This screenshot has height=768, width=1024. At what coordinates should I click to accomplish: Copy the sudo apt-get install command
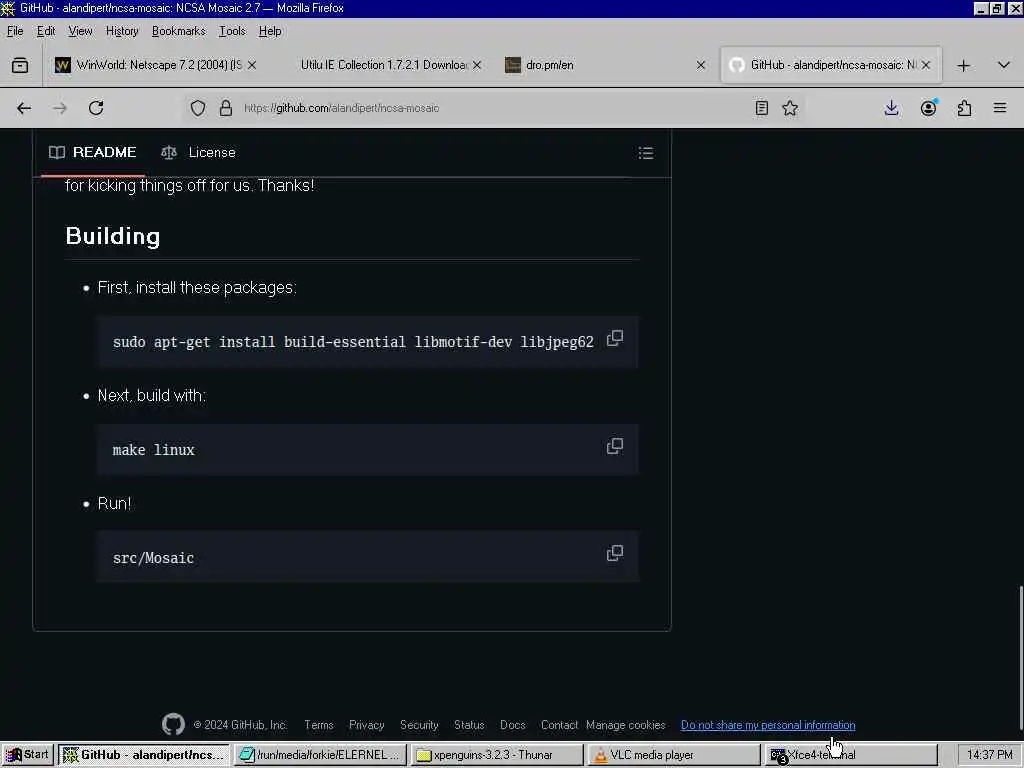pyautogui.click(x=615, y=339)
